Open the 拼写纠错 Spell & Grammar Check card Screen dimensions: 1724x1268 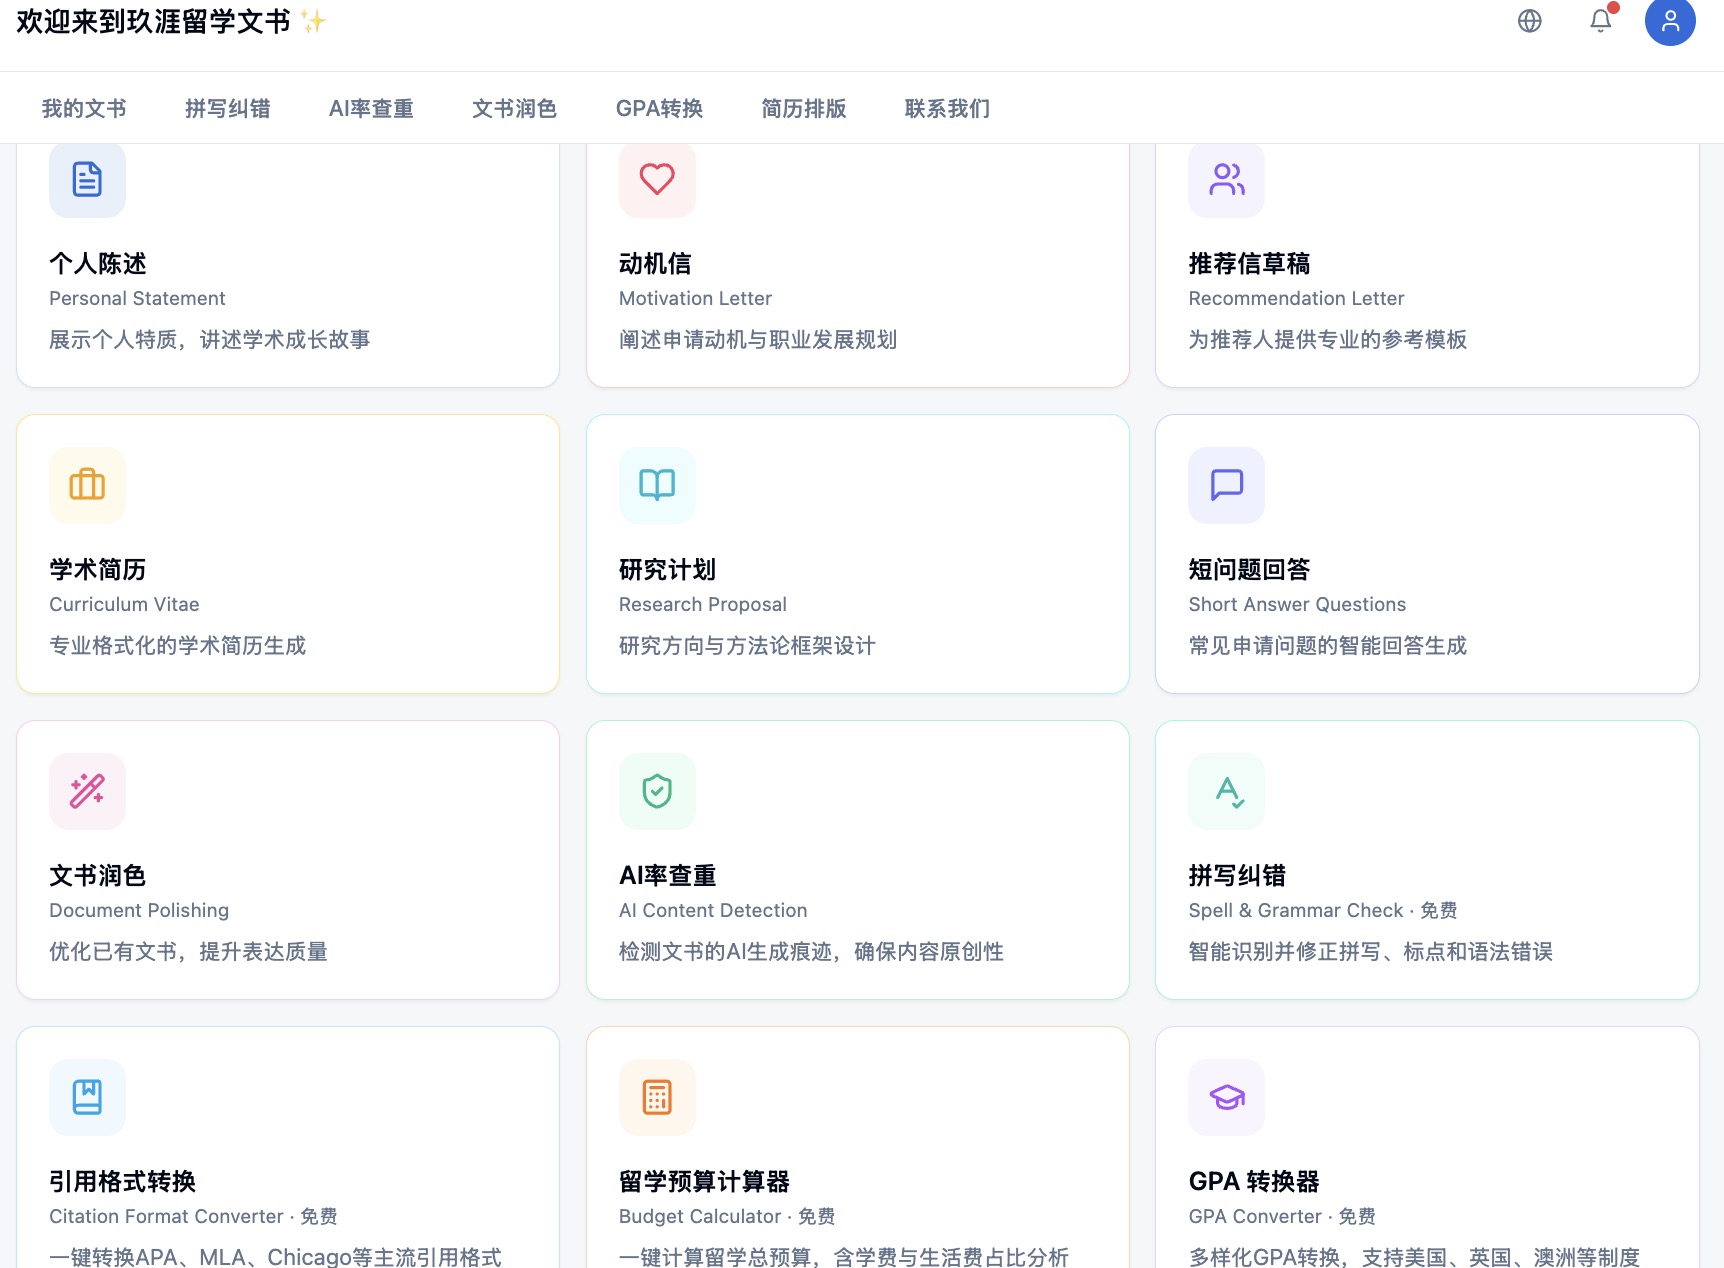click(1427, 860)
